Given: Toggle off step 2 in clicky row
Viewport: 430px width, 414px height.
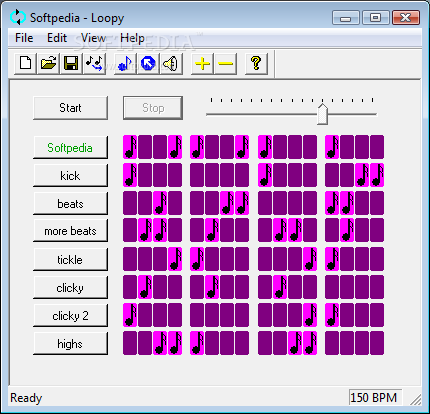Looking at the screenshot, I should [x=145, y=287].
